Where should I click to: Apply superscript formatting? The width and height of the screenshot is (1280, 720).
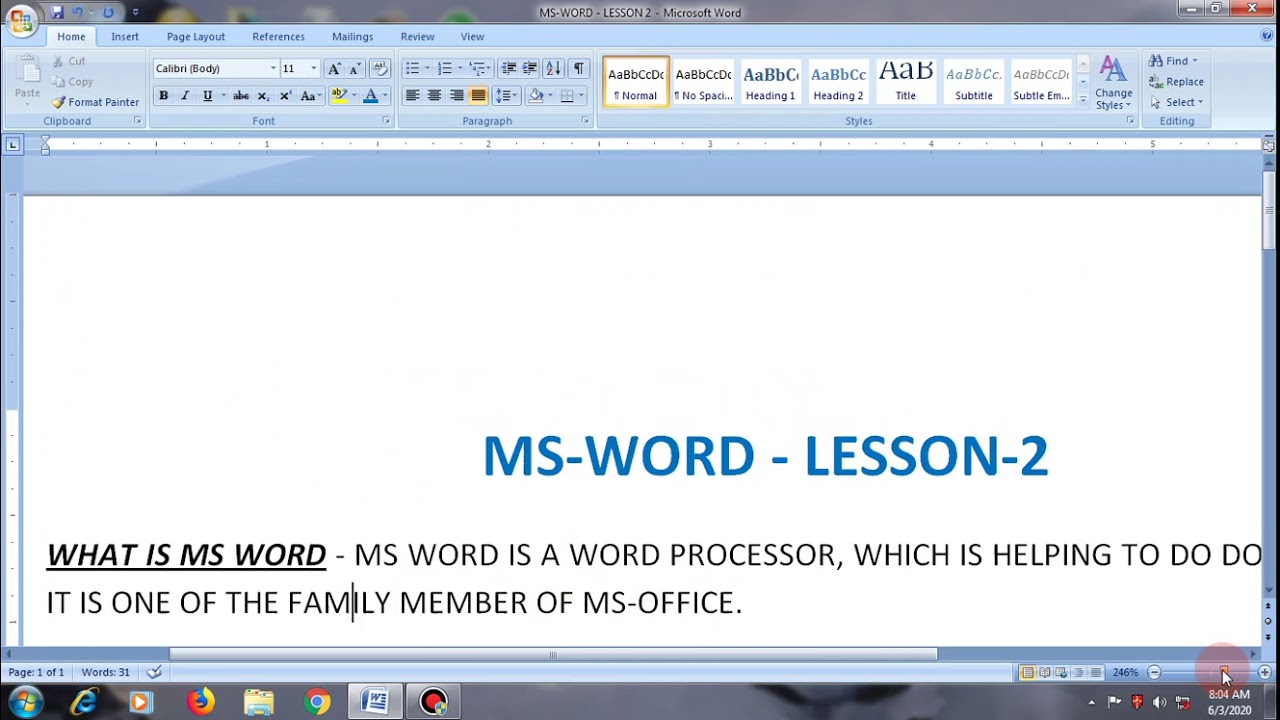point(285,96)
